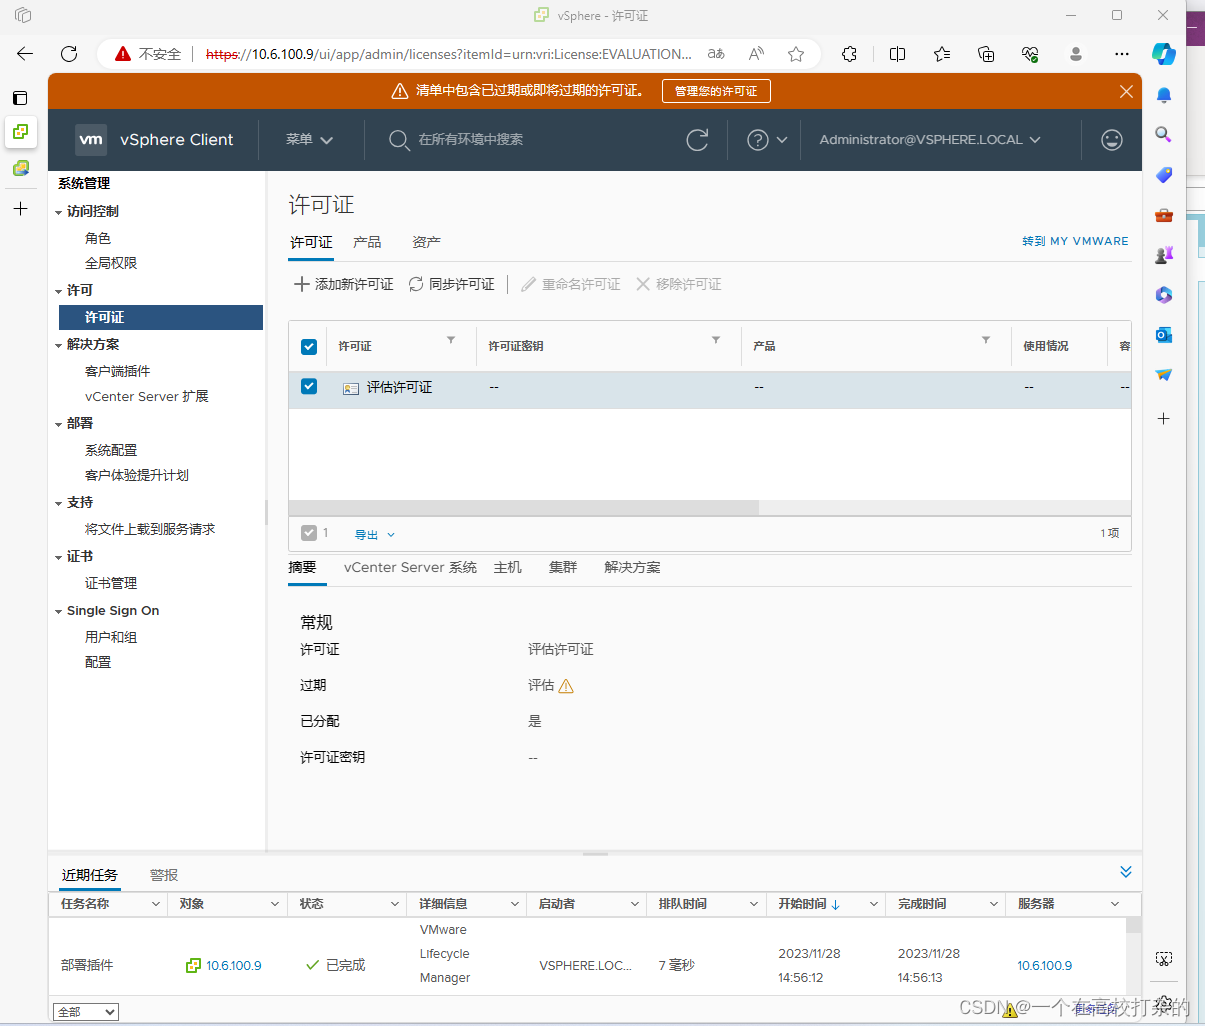
Task: Select 证书管理 in the navigation tree
Action: click(x=111, y=583)
